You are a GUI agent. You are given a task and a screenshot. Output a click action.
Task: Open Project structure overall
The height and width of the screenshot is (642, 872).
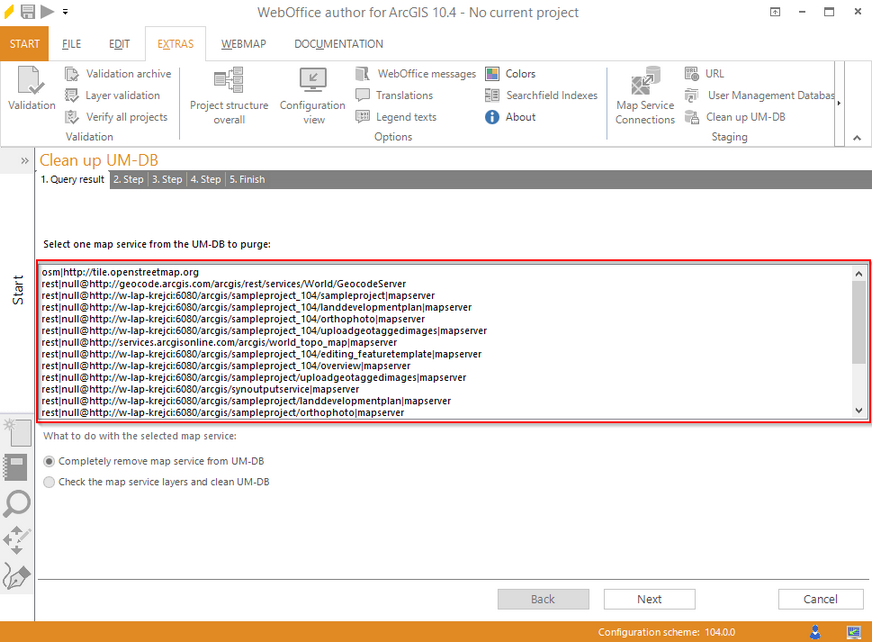pyautogui.click(x=229, y=96)
